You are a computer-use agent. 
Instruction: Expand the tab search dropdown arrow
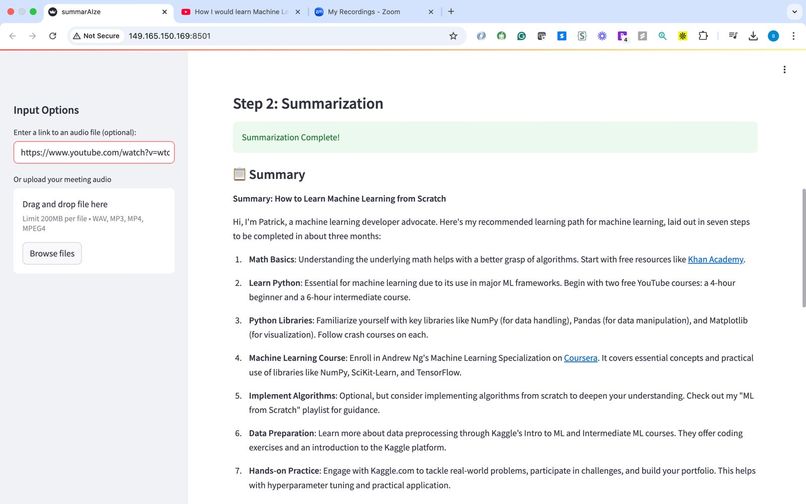(794, 11)
